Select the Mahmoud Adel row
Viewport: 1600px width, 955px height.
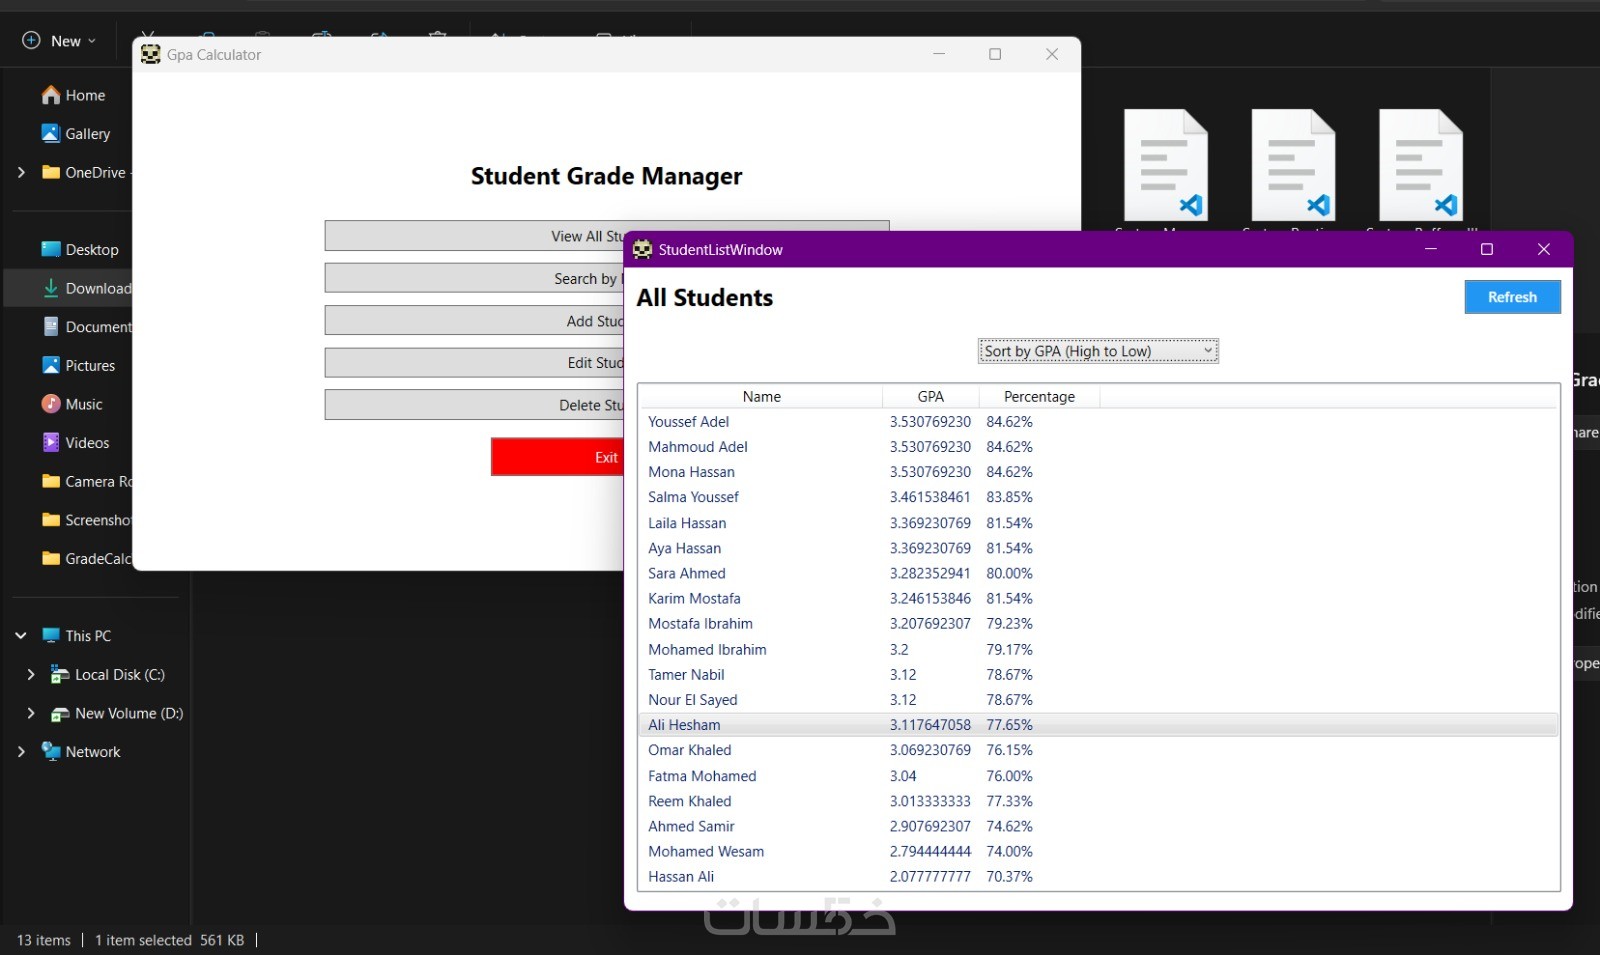(1098, 447)
